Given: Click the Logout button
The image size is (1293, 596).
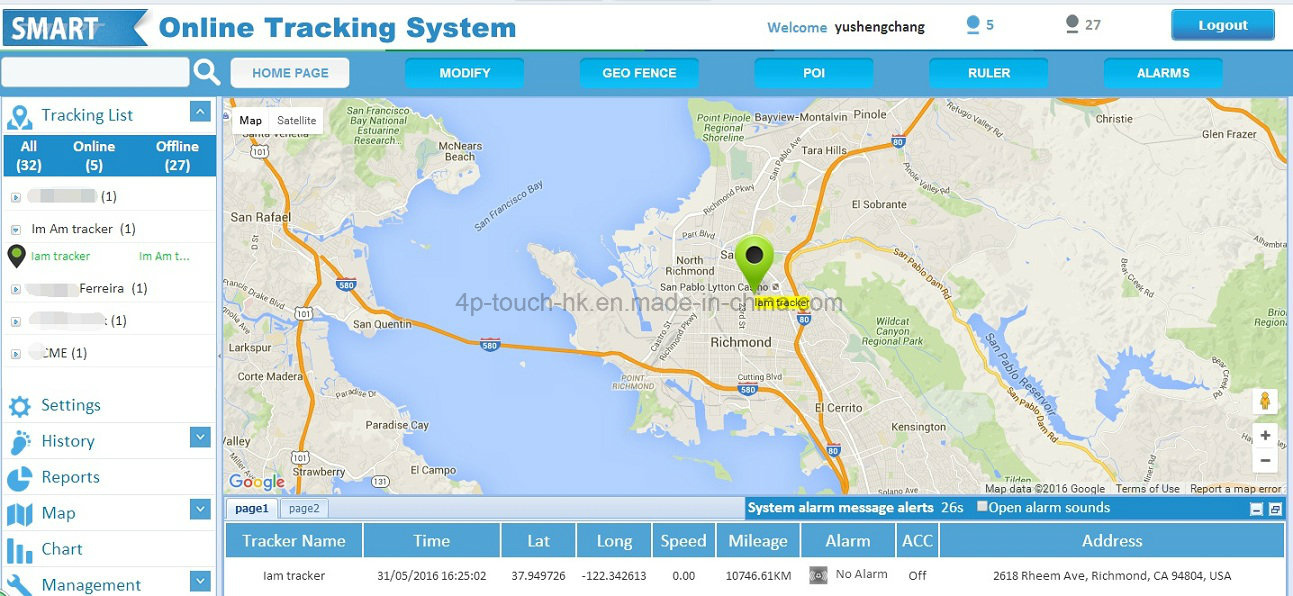Looking at the screenshot, I should pos(1223,26).
